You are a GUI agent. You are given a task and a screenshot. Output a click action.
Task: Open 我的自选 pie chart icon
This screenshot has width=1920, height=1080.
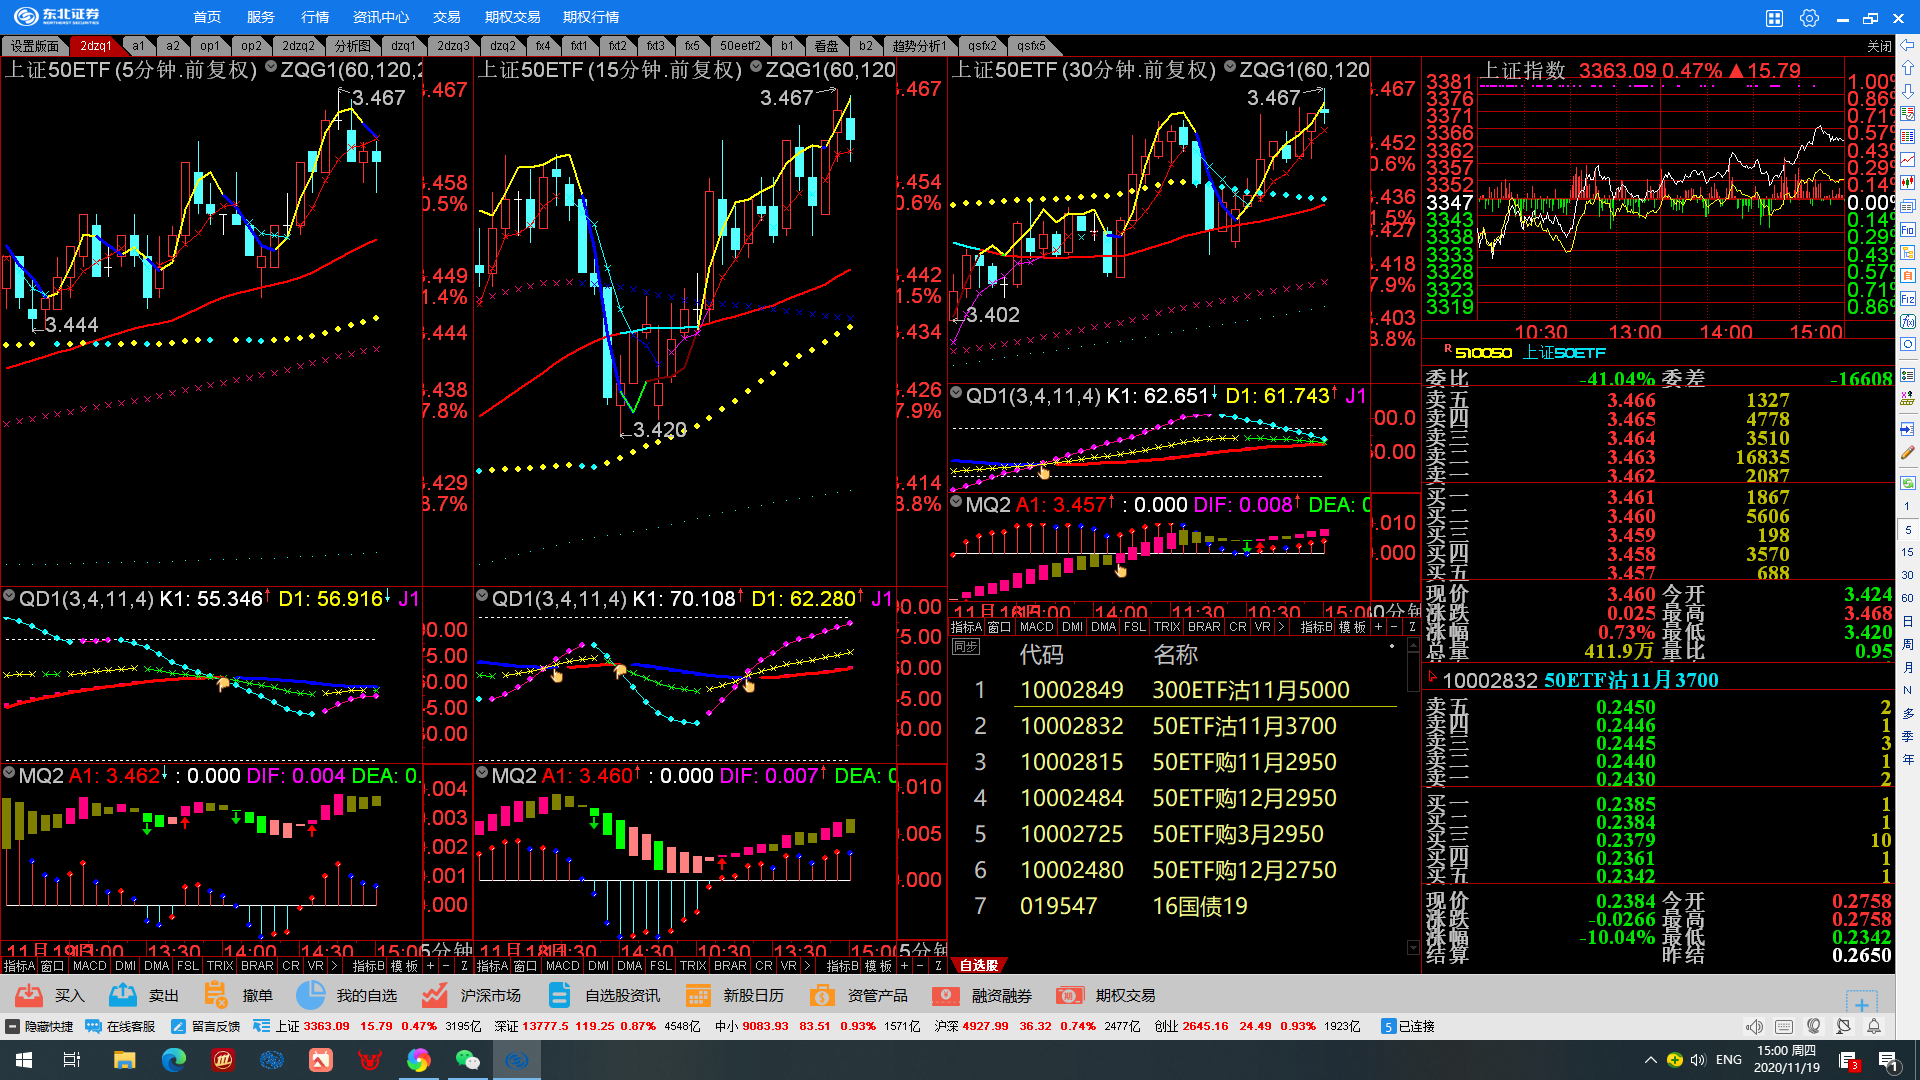tap(310, 995)
